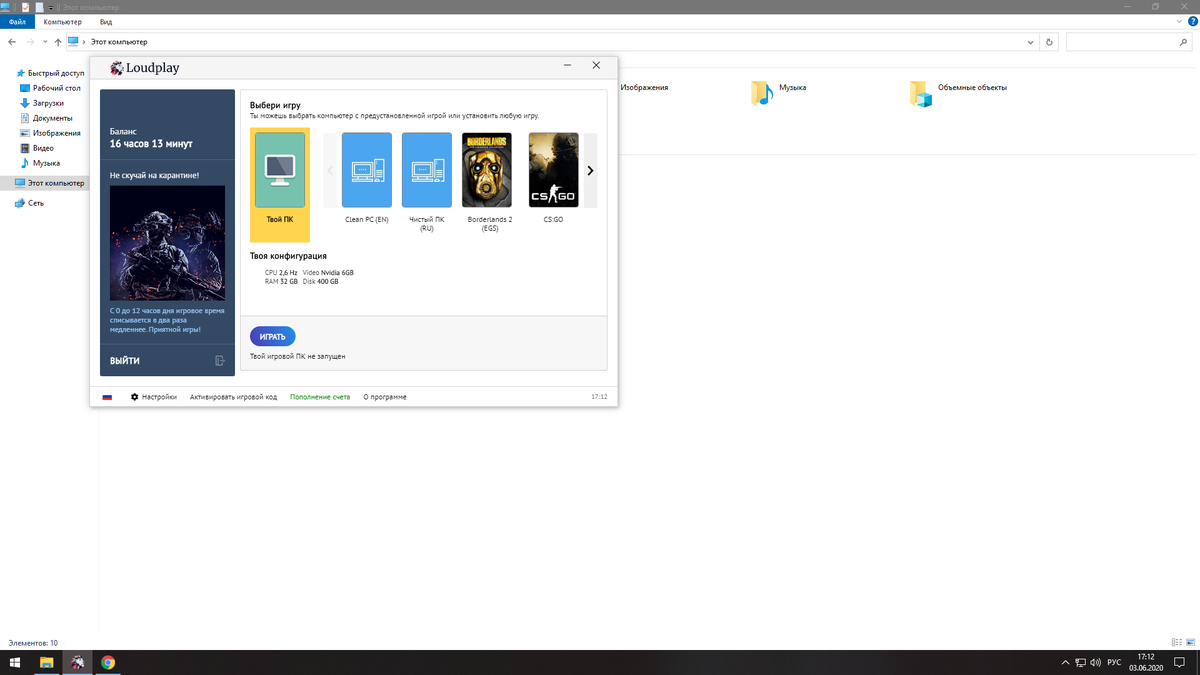Open Музыка in the navigation pane
This screenshot has height=675, width=1200.
46,163
